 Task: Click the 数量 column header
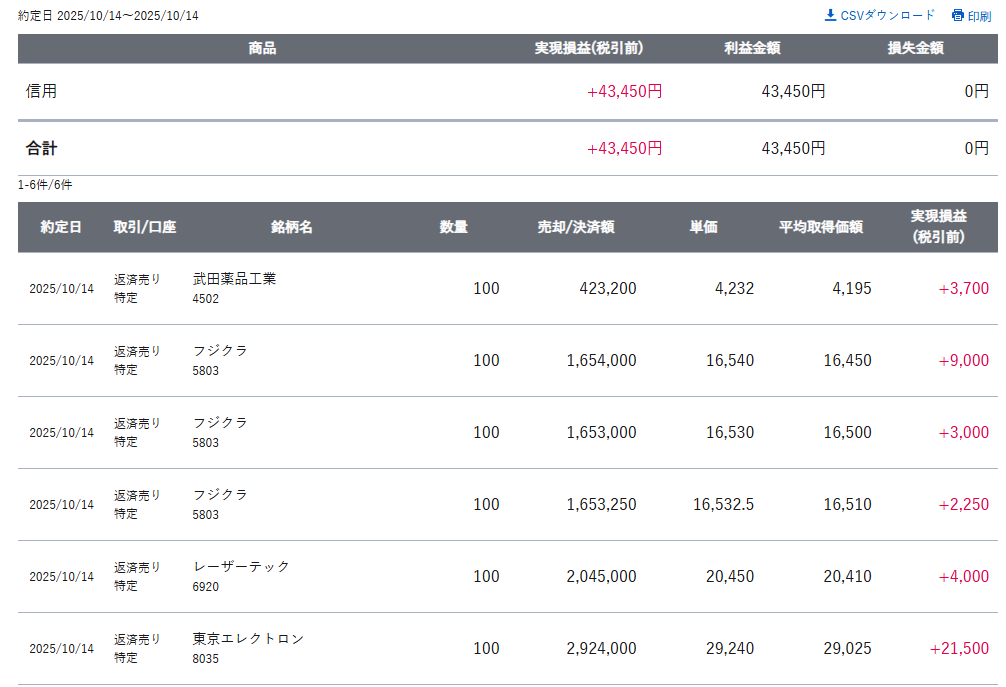click(453, 227)
